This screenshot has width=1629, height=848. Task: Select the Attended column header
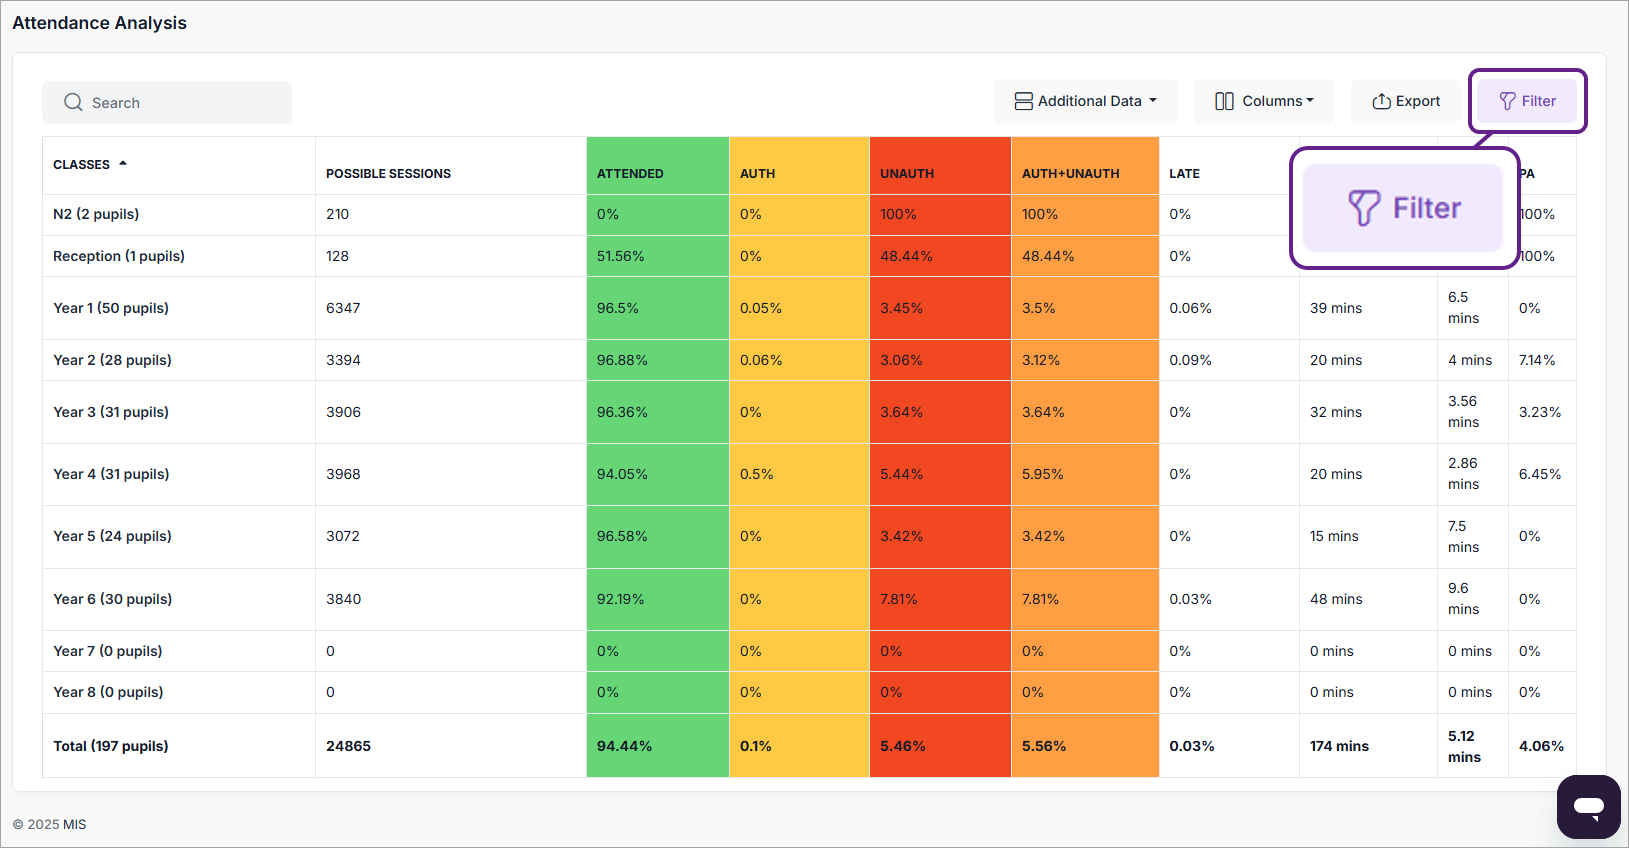coord(630,174)
